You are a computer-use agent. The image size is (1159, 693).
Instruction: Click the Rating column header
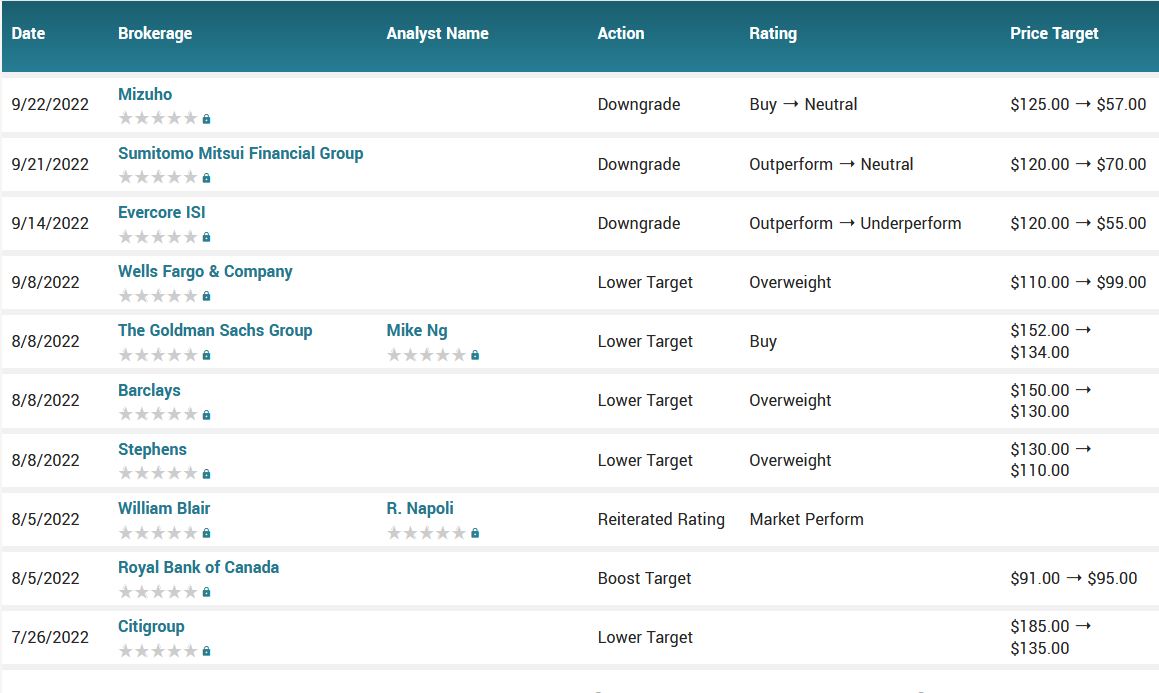773,33
